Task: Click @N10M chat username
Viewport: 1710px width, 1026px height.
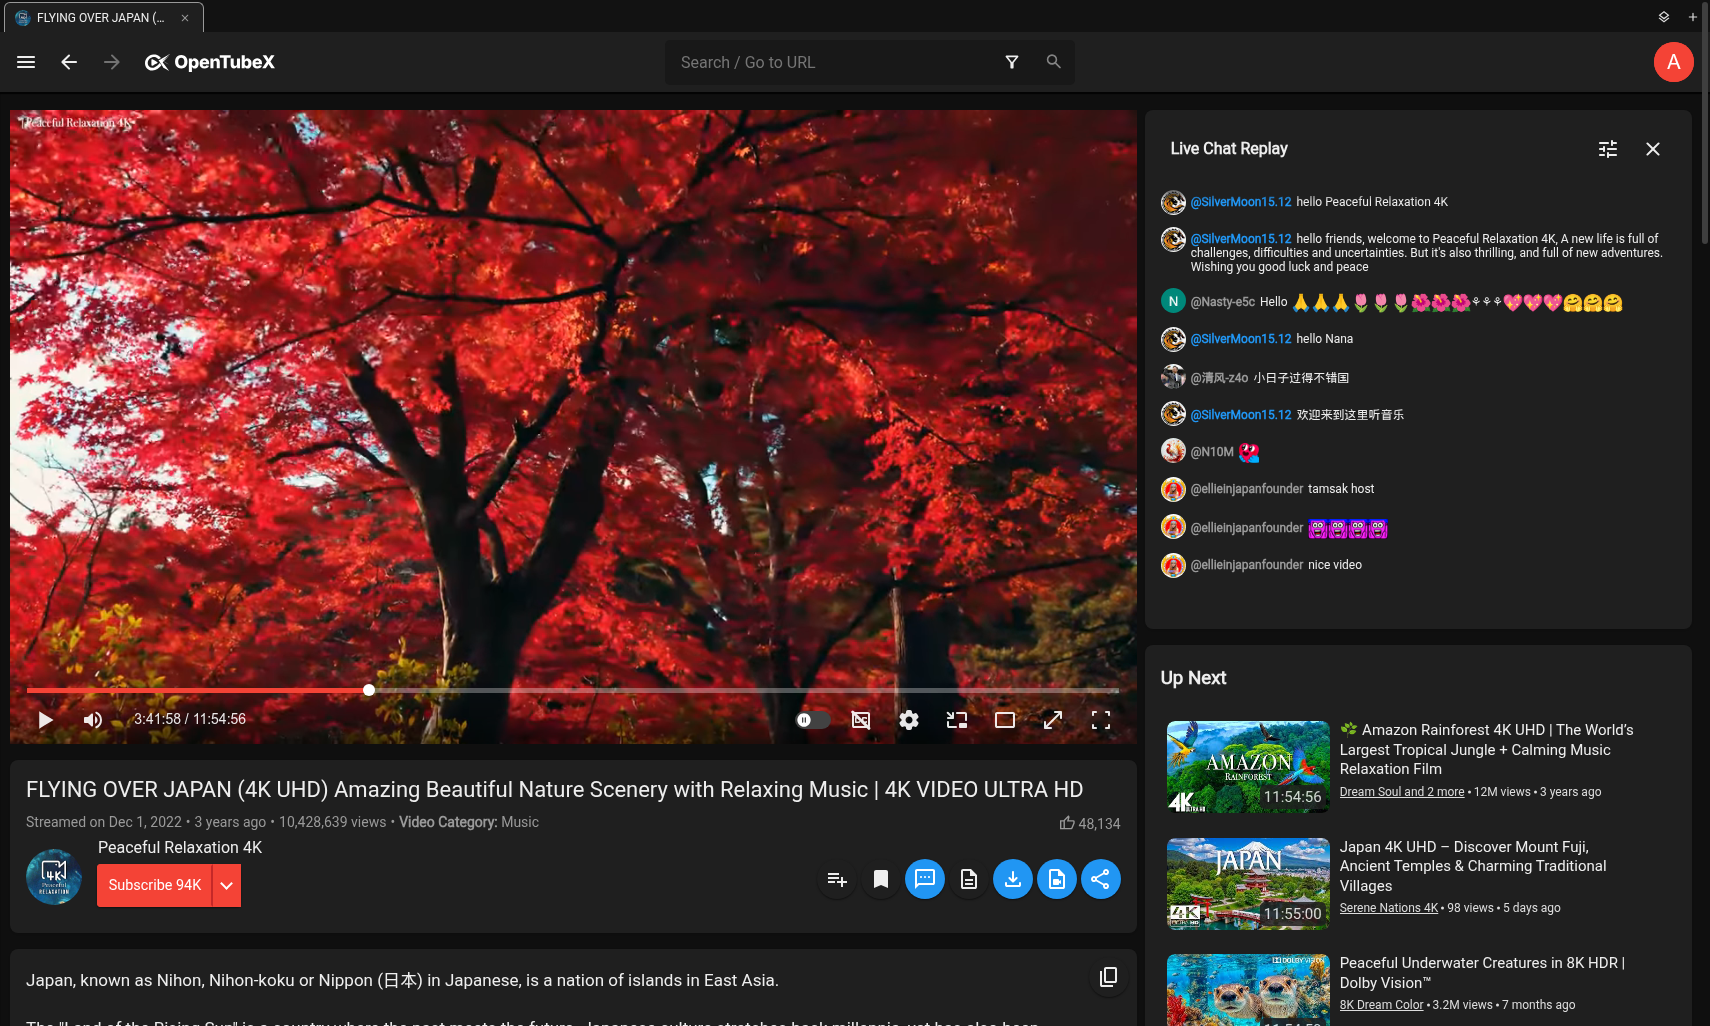Action: coord(1212,452)
